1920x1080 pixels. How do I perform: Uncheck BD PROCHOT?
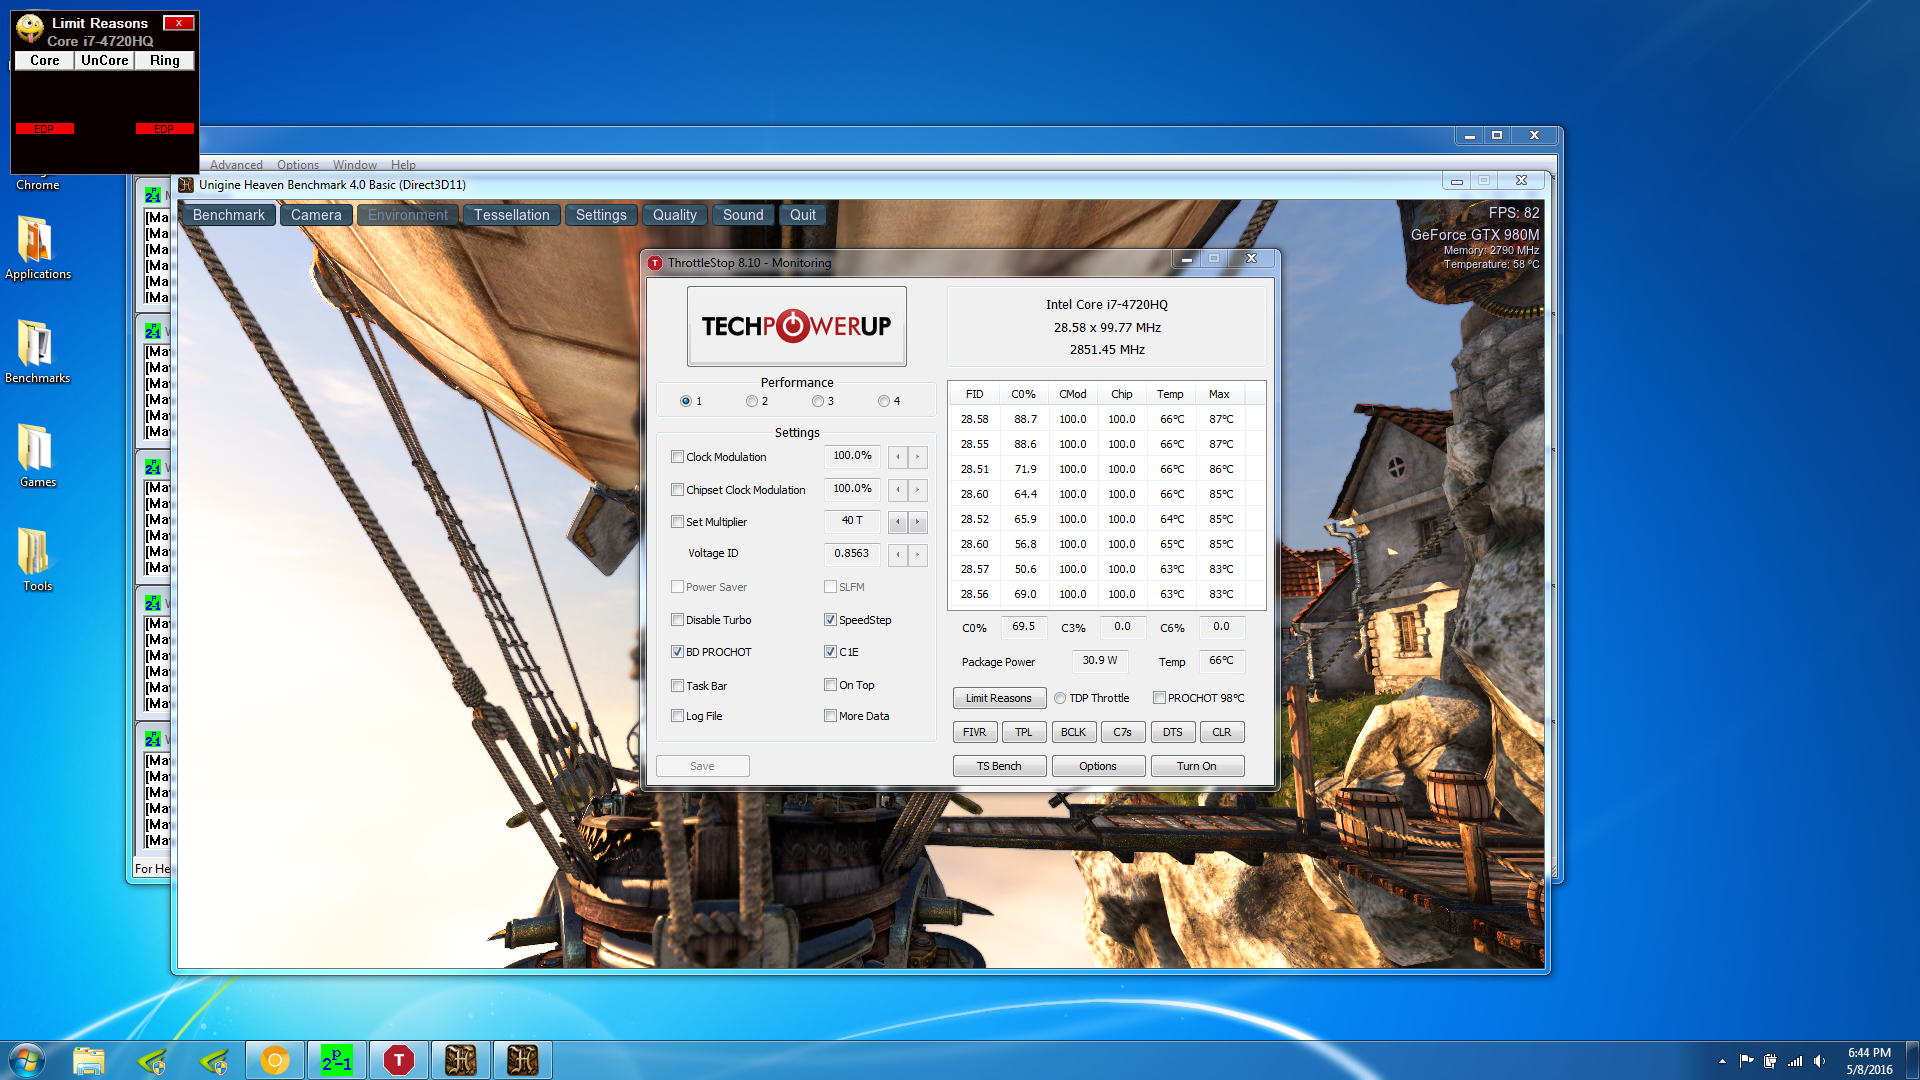677,652
